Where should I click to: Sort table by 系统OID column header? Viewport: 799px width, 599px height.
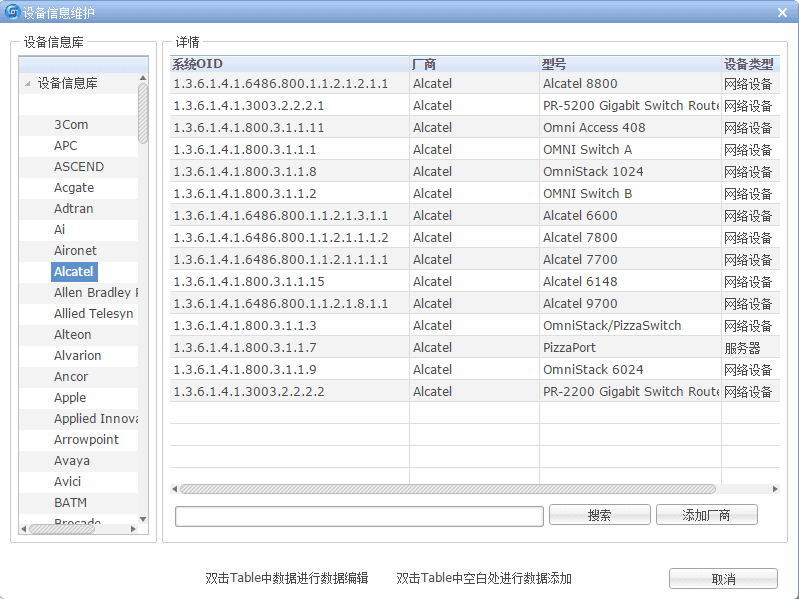click(289, 64)
